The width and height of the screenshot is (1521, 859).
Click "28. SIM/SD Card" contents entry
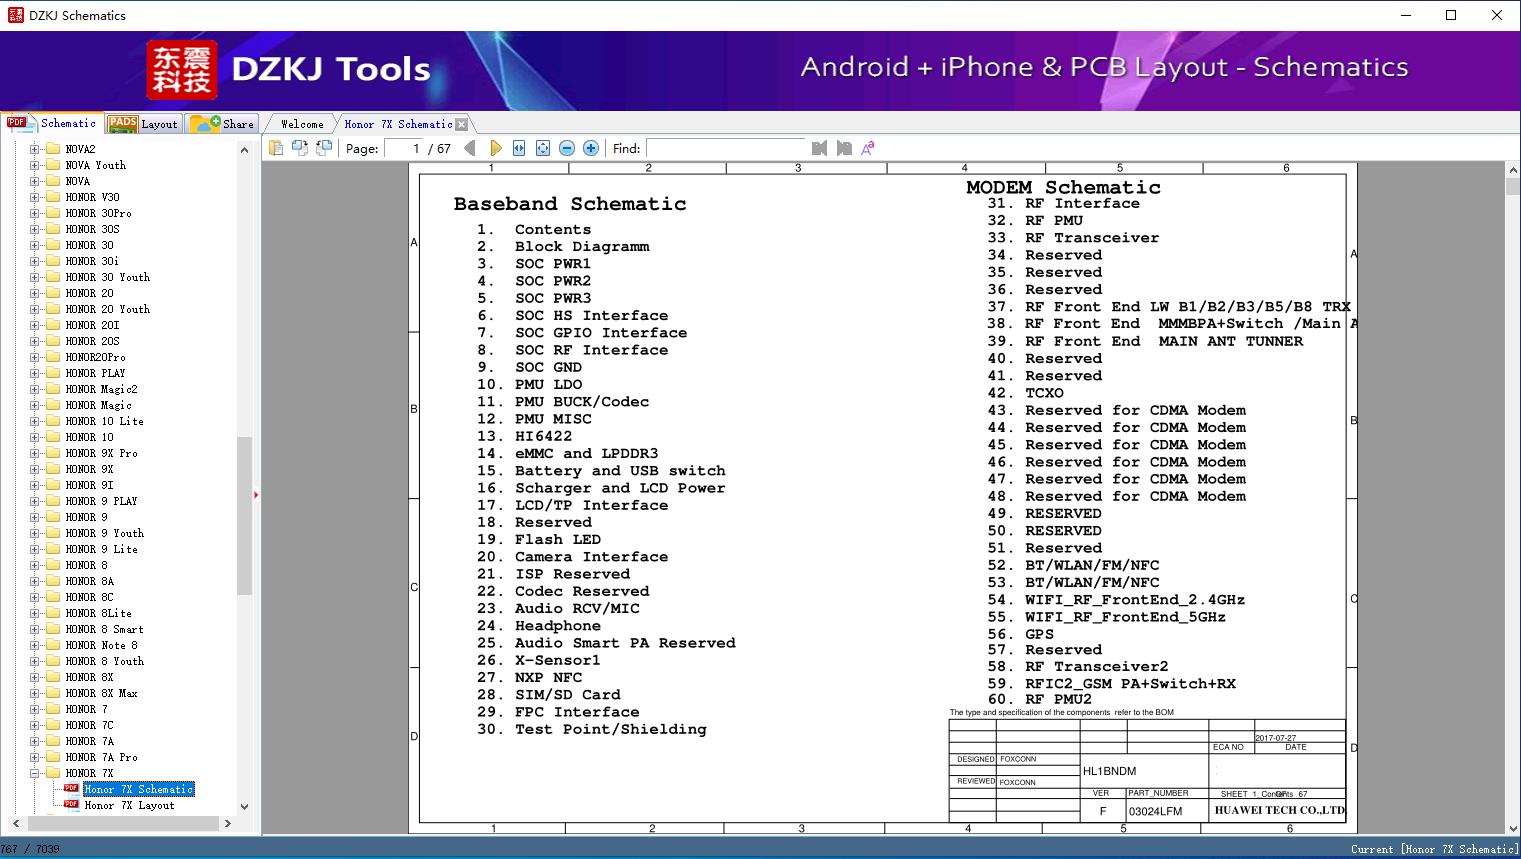point(548,695)
